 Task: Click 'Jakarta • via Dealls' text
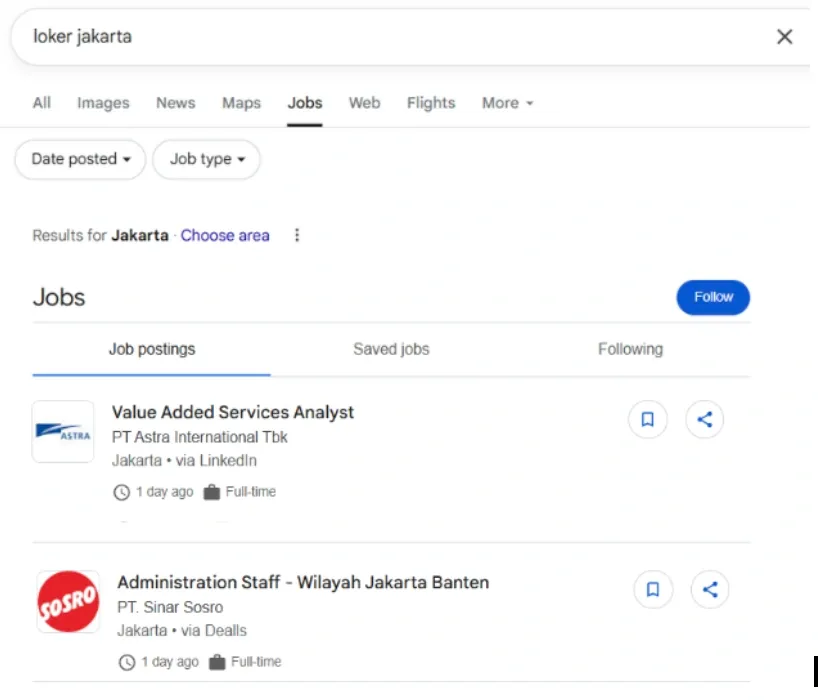[x=182, y=631]
